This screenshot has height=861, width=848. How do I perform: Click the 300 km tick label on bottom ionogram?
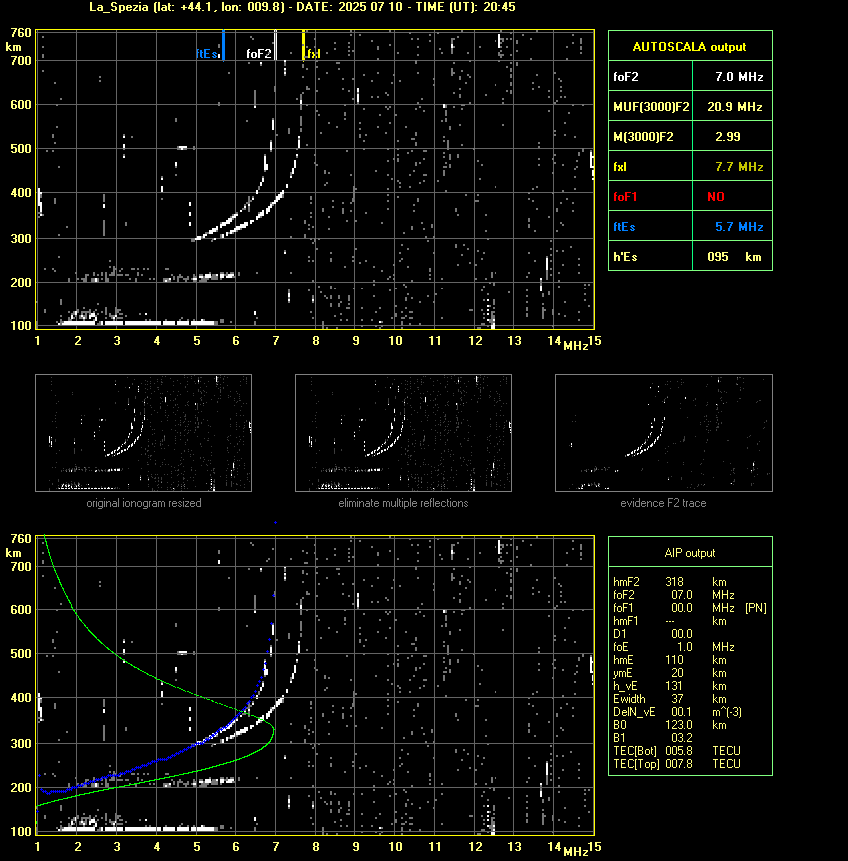pyautogui.click(x=21, y=743)
